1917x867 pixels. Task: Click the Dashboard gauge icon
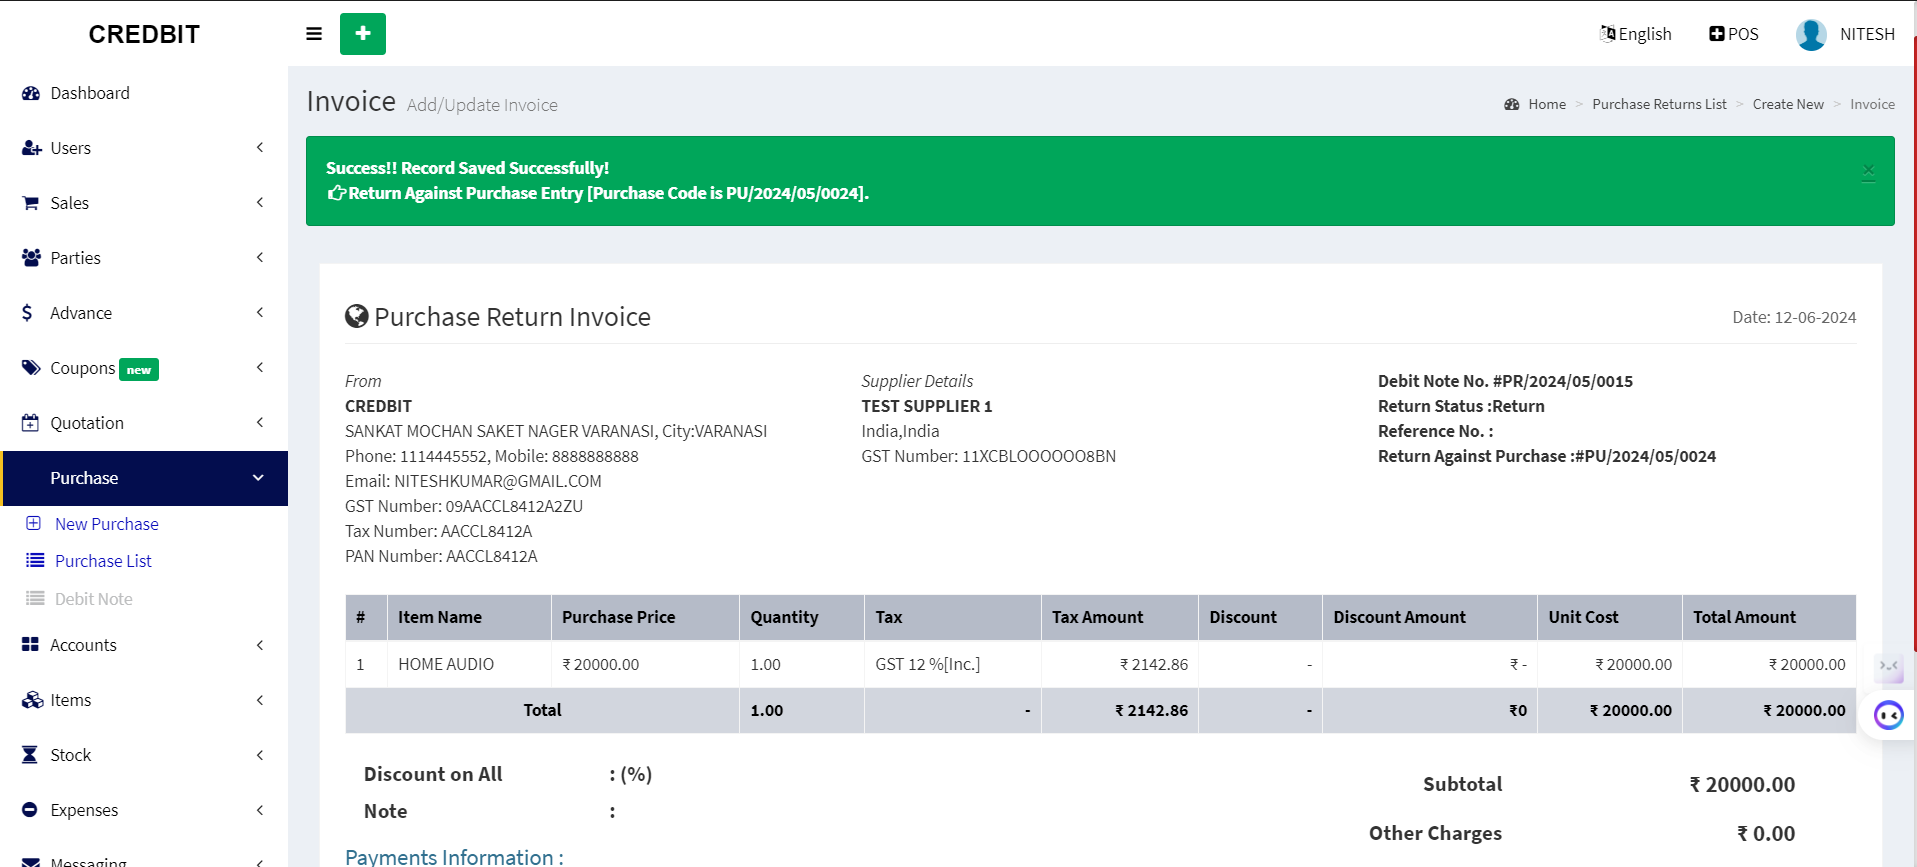click(31, 93)
